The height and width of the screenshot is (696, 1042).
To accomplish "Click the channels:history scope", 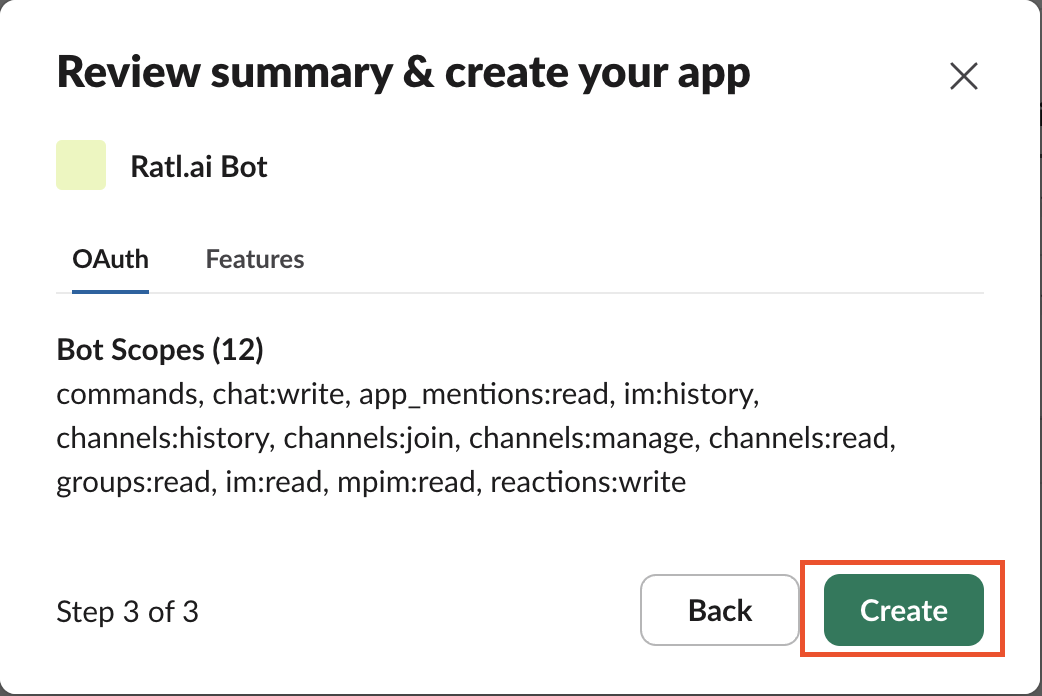I will pos(162,438).
